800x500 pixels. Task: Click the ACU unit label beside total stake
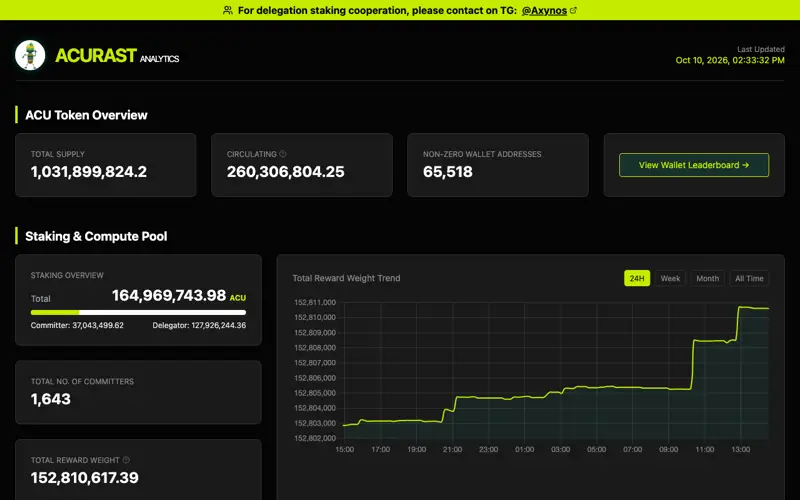pyautogui.click(x=238, y=298)
